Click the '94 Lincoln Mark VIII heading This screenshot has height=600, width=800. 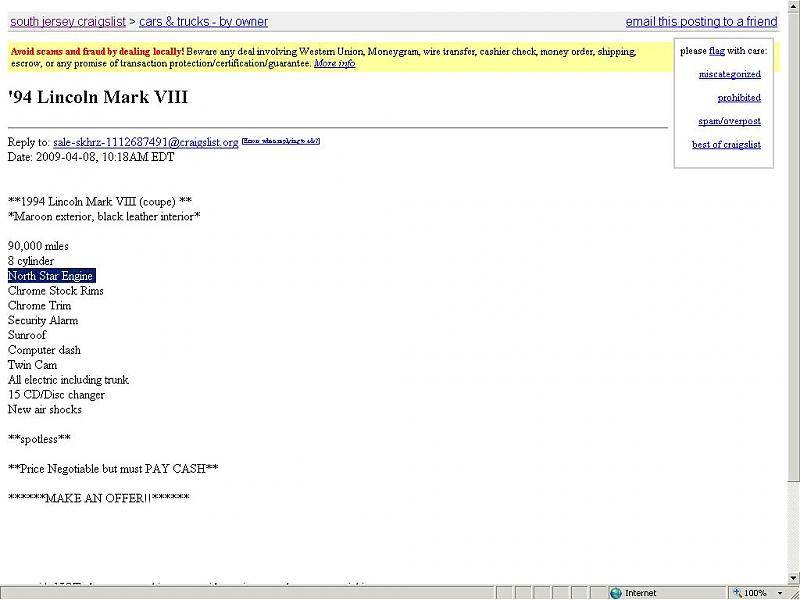(x=98, y=97)
